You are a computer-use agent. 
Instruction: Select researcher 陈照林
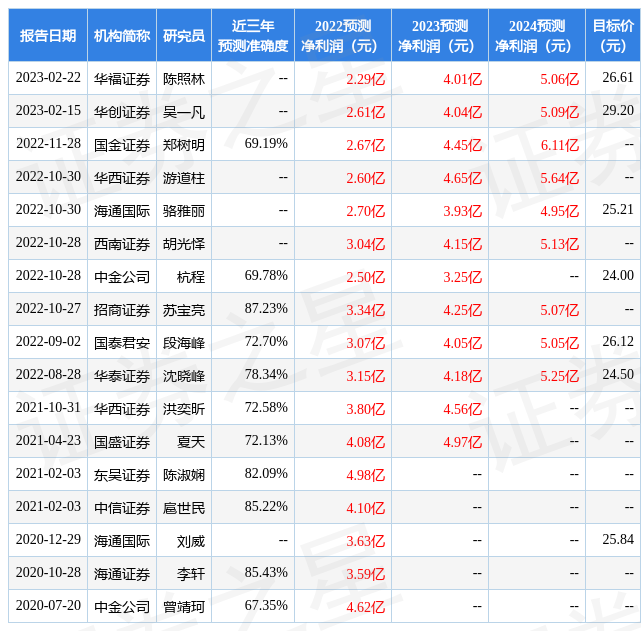coord(184,79)
